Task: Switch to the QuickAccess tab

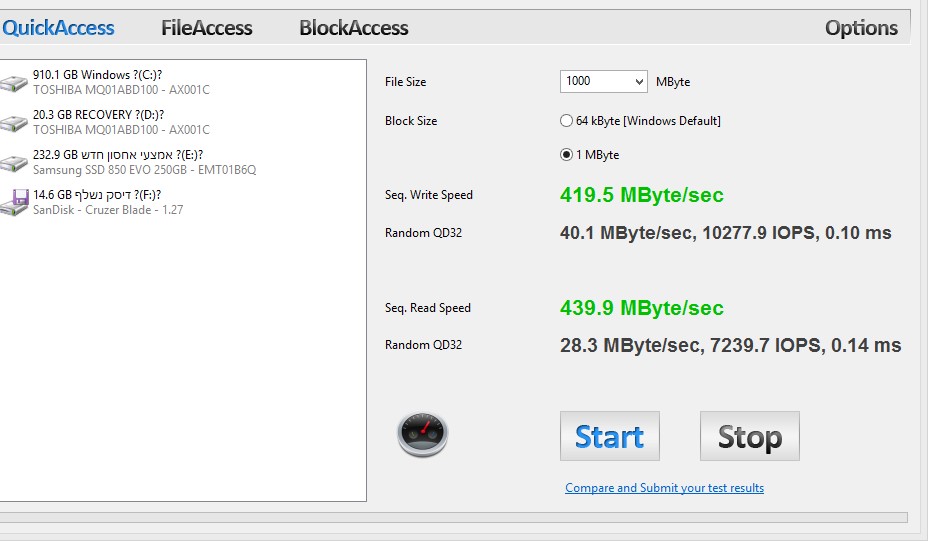Action: point(58,28)
